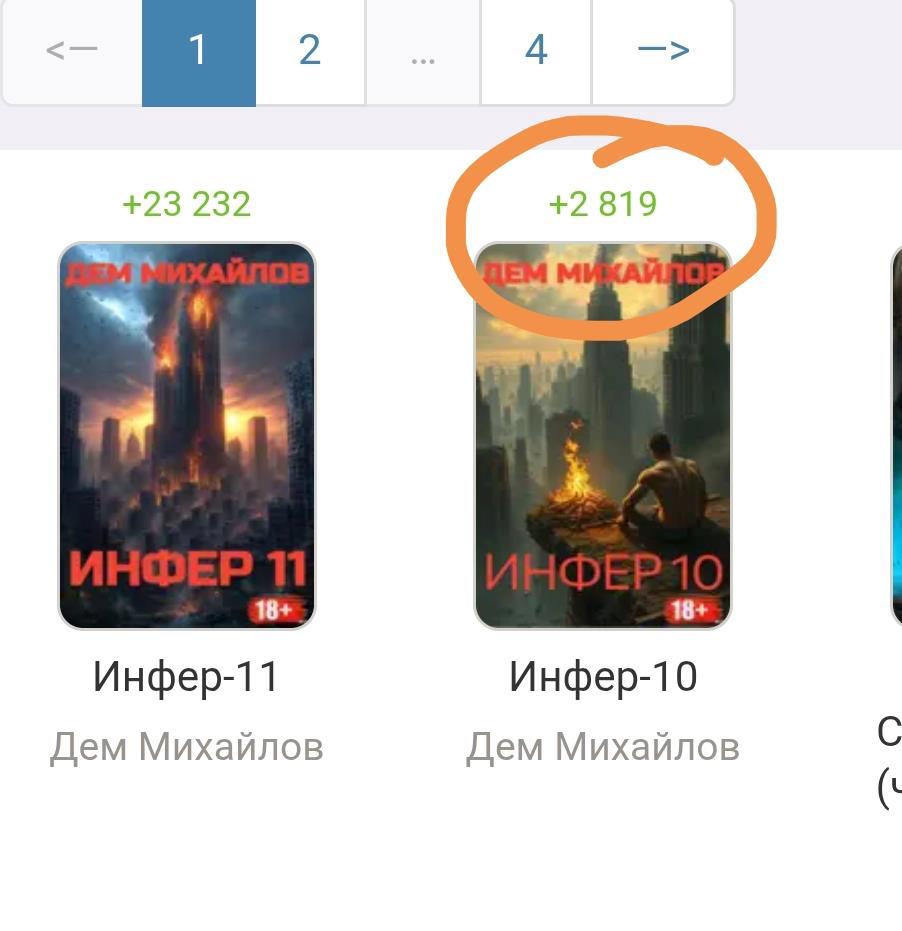Click the burning tower on Инфер 11 cover
The image size is (902, 931).
(190, 380)
